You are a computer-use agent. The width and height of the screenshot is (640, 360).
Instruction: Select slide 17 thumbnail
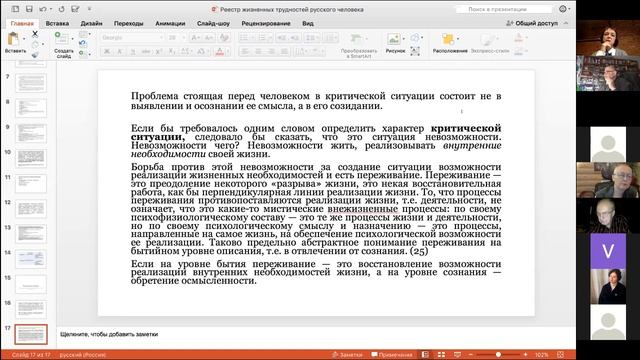[x=31, y=334]
